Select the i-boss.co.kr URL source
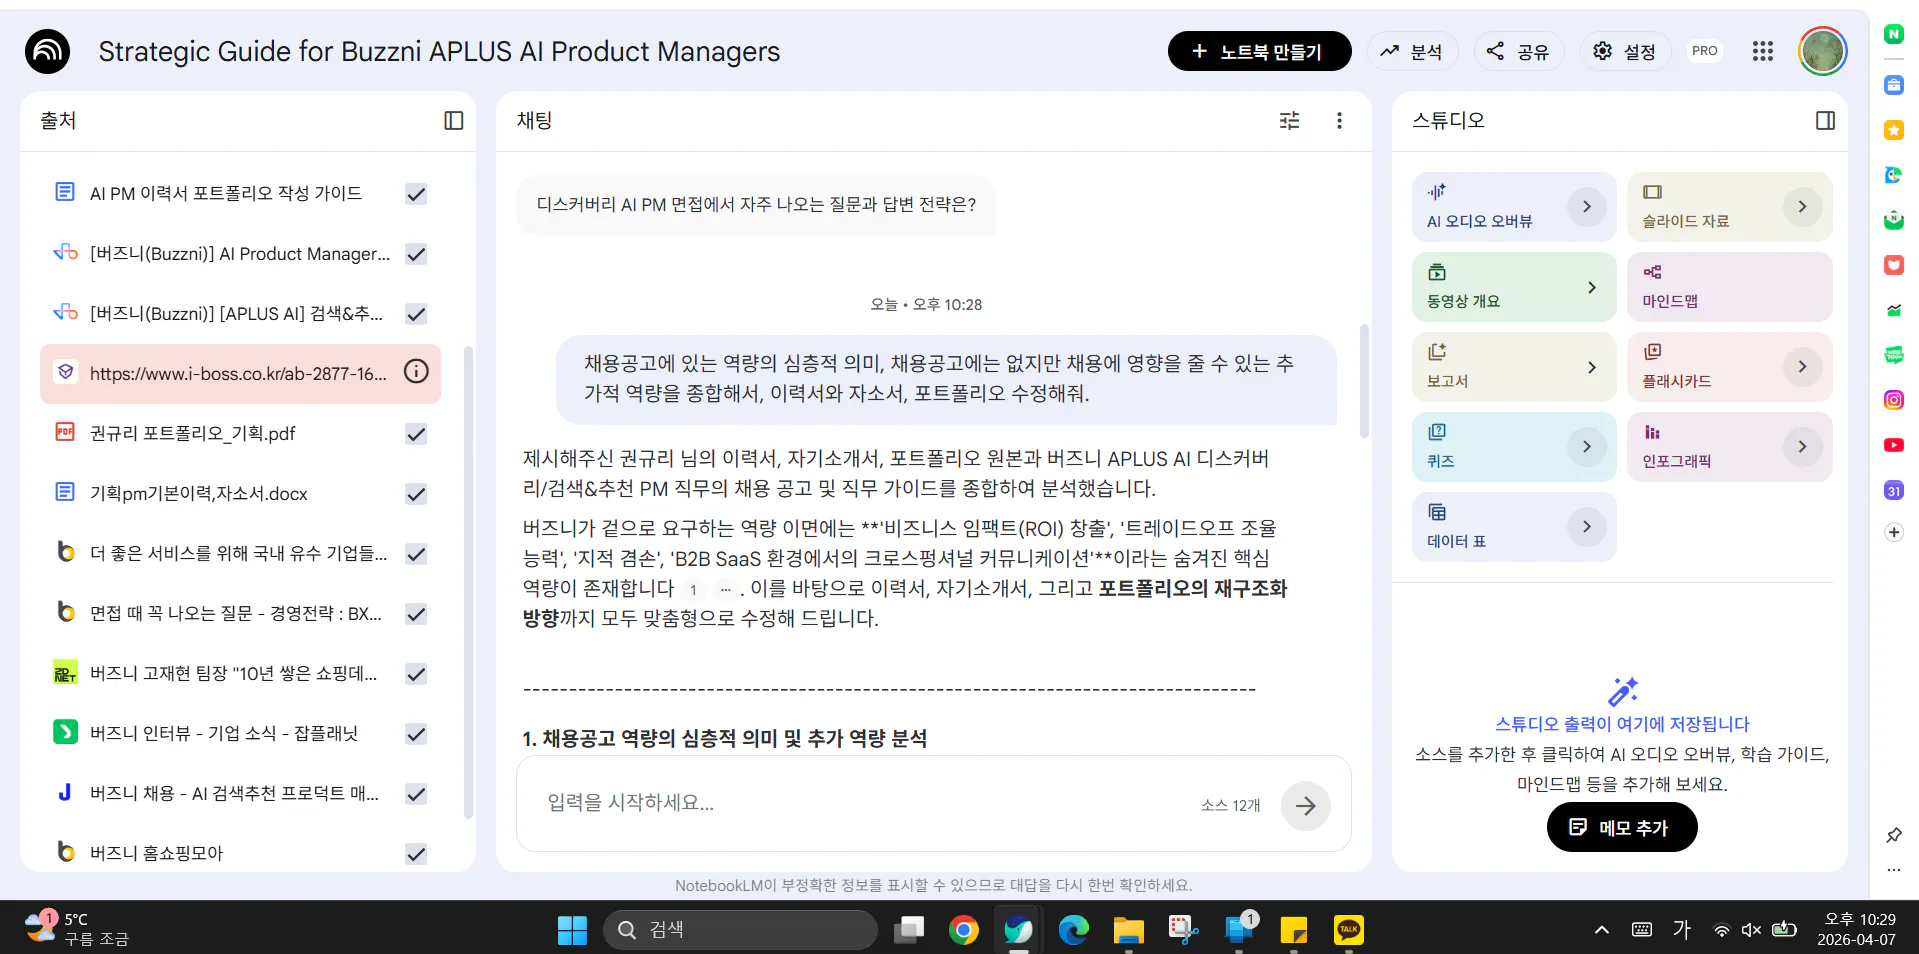 point(239,373)
